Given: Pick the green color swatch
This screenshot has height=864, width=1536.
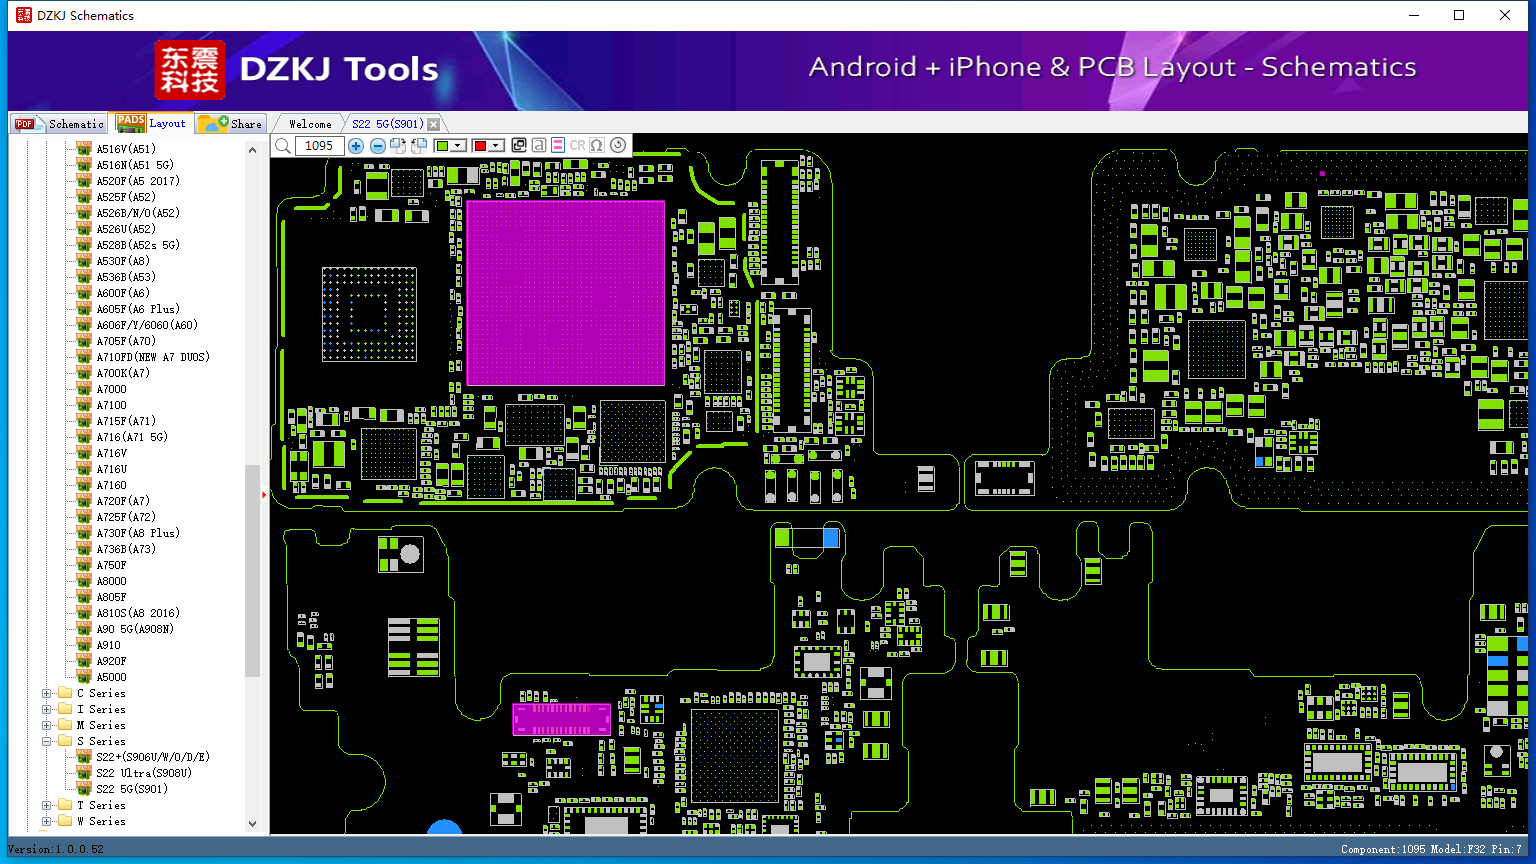Looking at the screenshot, I should click(443, 146).
